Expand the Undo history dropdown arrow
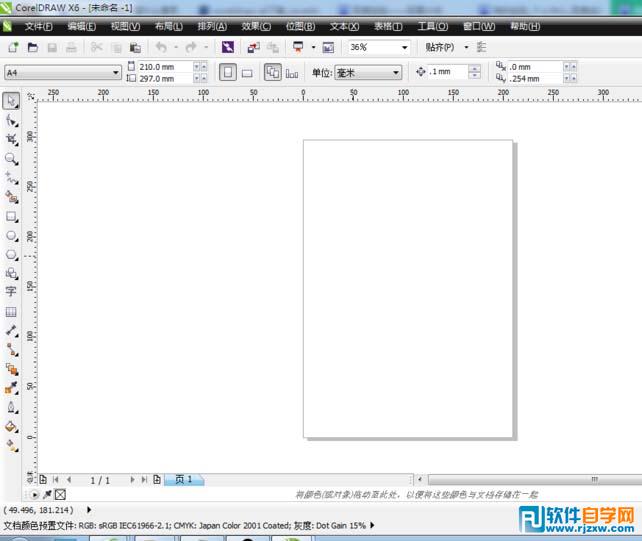 click(176, 48)
